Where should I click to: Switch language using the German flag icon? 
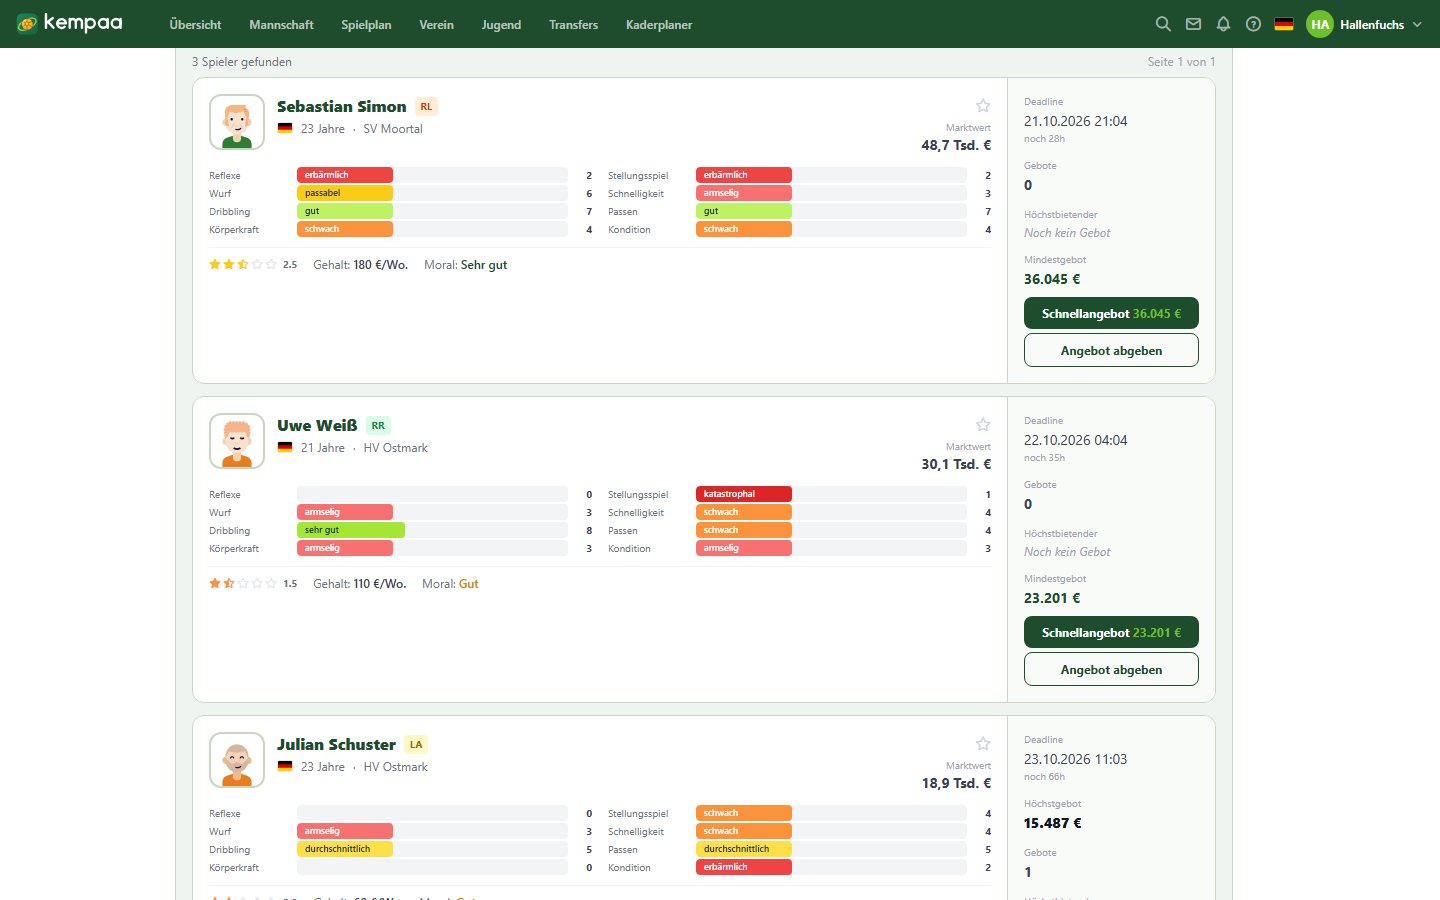[x=1284, y=24]
